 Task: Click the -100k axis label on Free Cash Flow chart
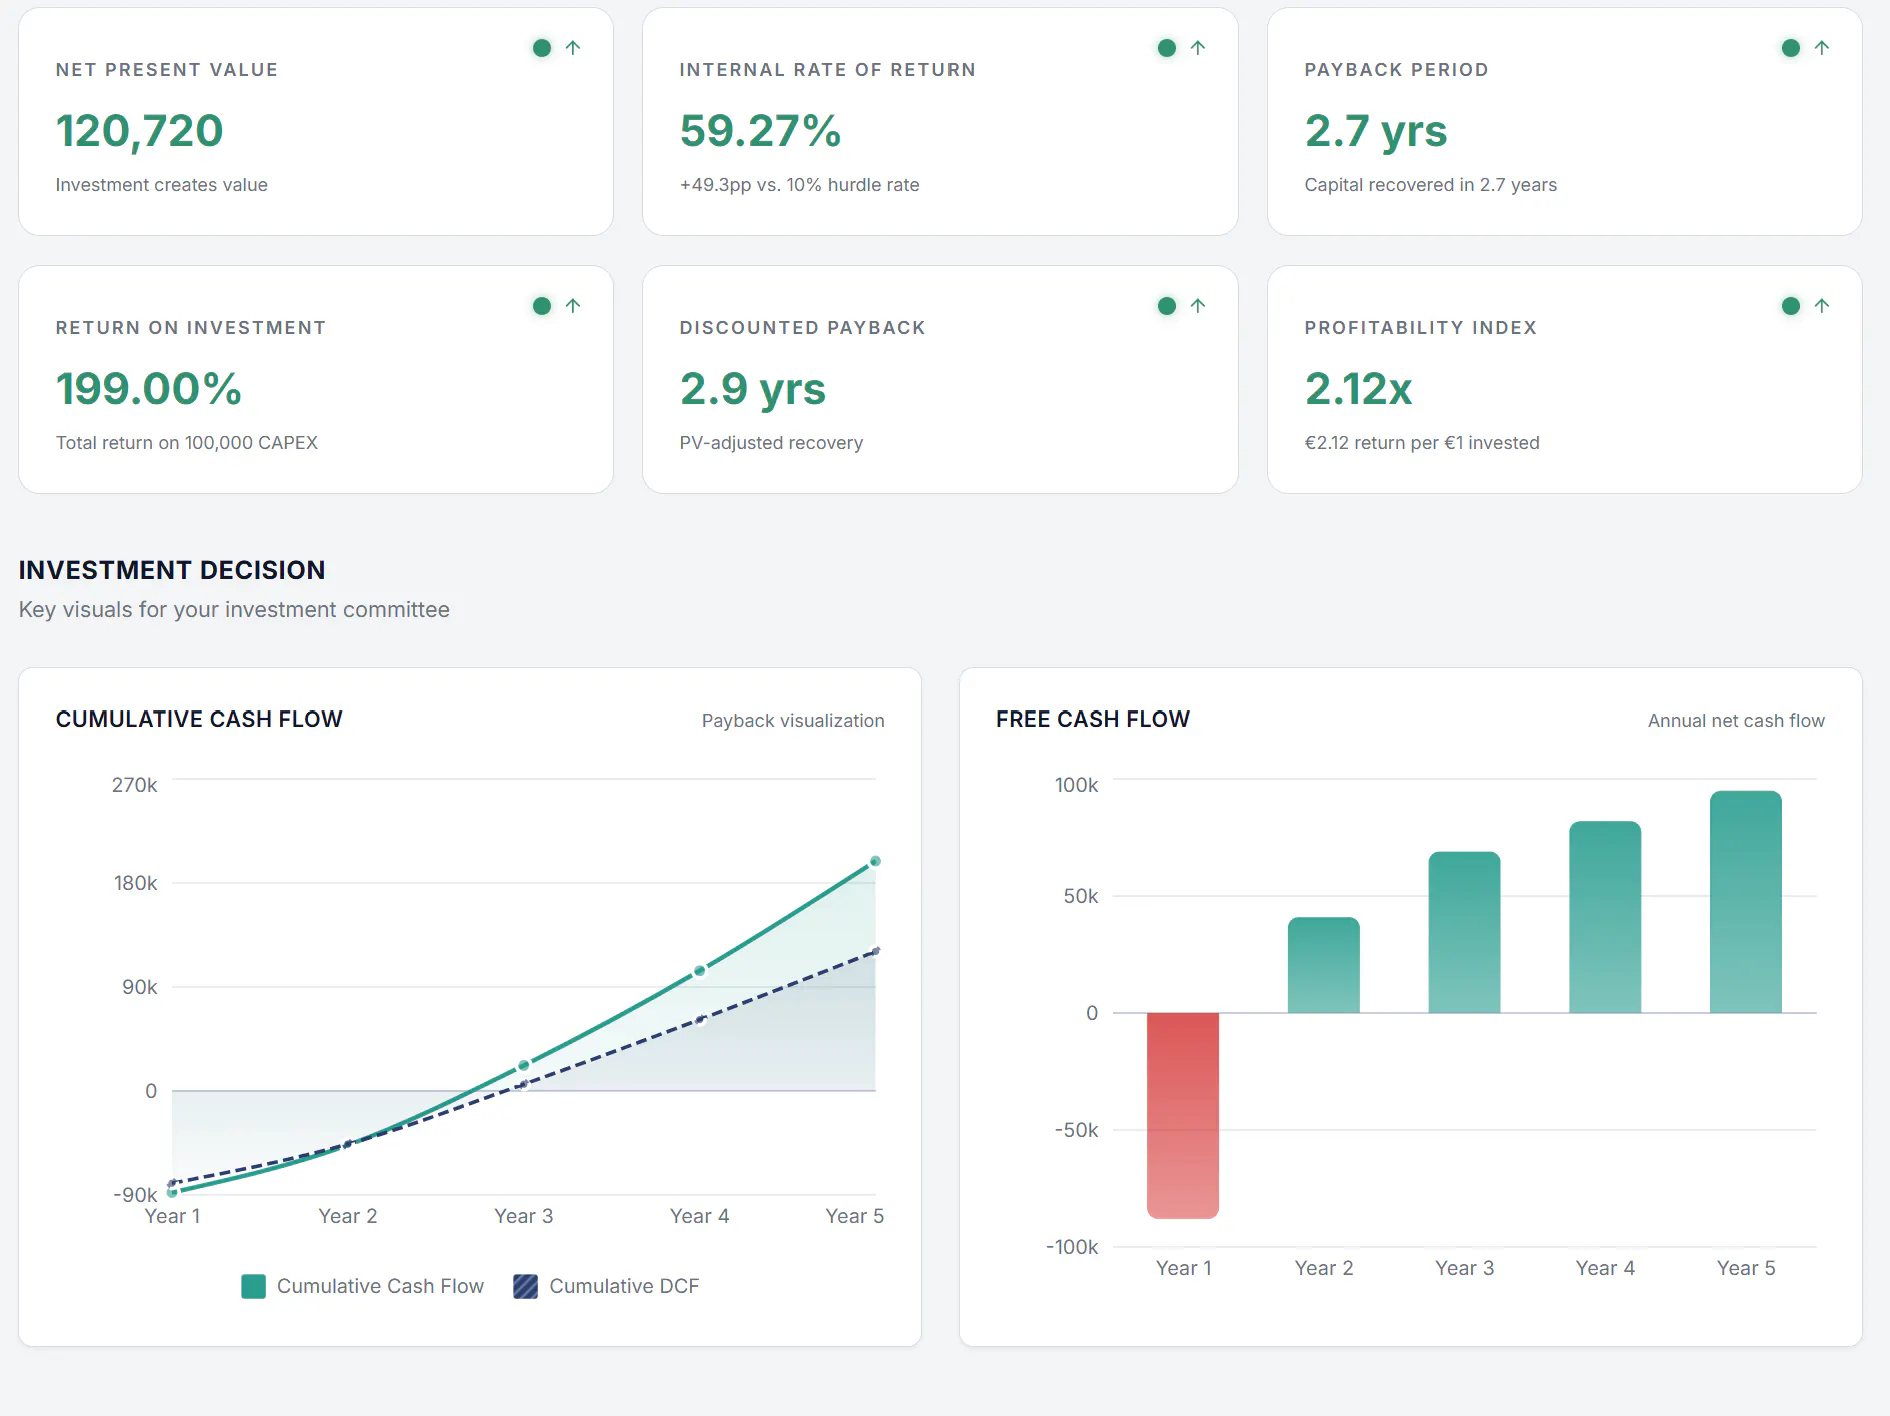point(1072,1247)
